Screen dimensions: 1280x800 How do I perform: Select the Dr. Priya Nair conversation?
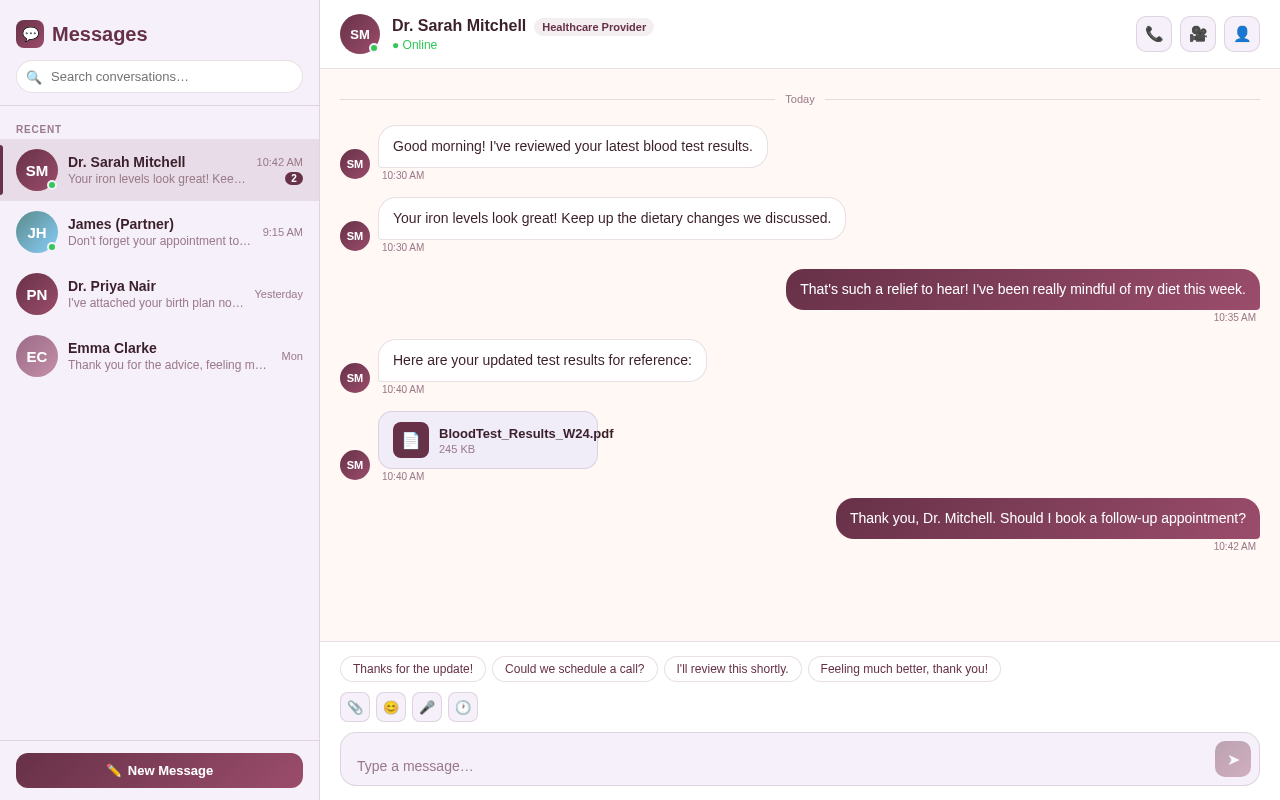tap(159, 294)
